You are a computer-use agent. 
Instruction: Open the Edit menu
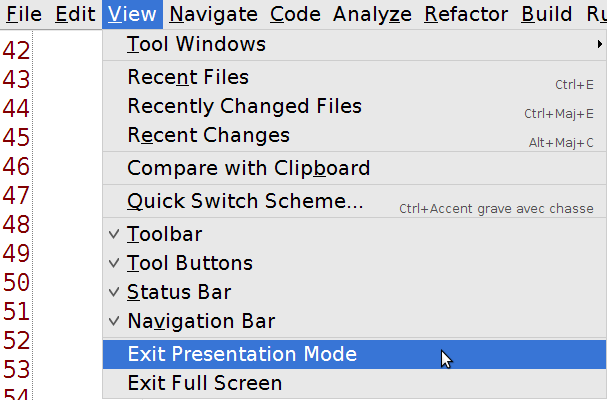click(x=75, y=14)
